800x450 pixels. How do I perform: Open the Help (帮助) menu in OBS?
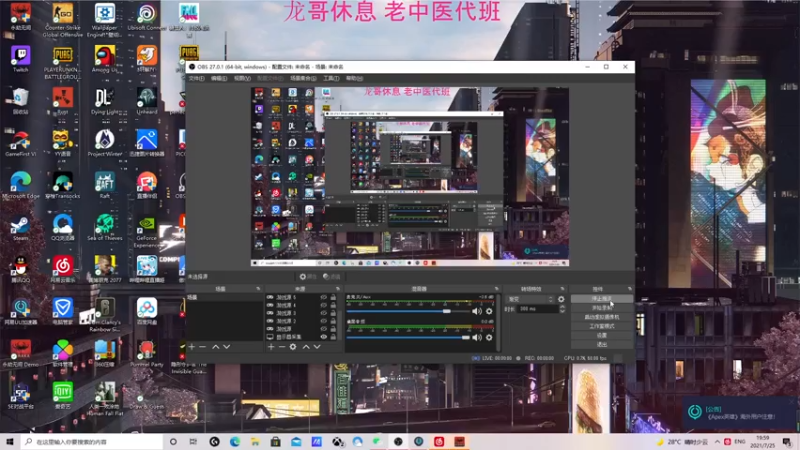click(355, 79)
